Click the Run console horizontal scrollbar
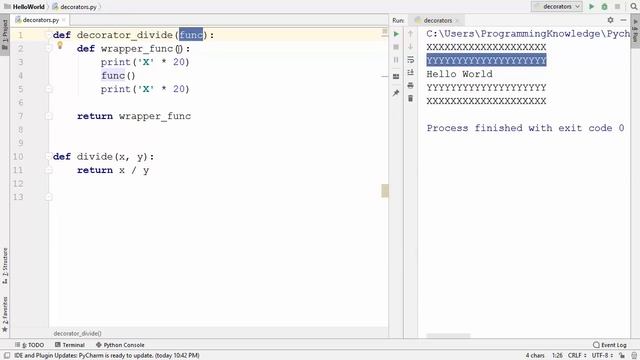Screen dimensions: 640x360 [x=448, y=336]
